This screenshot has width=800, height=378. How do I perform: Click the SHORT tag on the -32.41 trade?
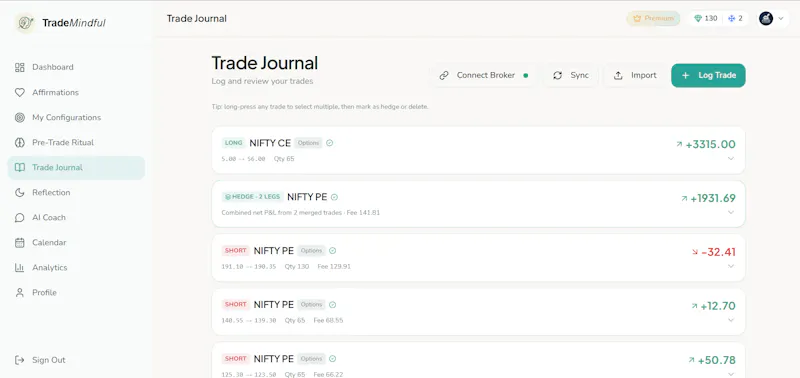pyautogui.click(x=236, y=250)
